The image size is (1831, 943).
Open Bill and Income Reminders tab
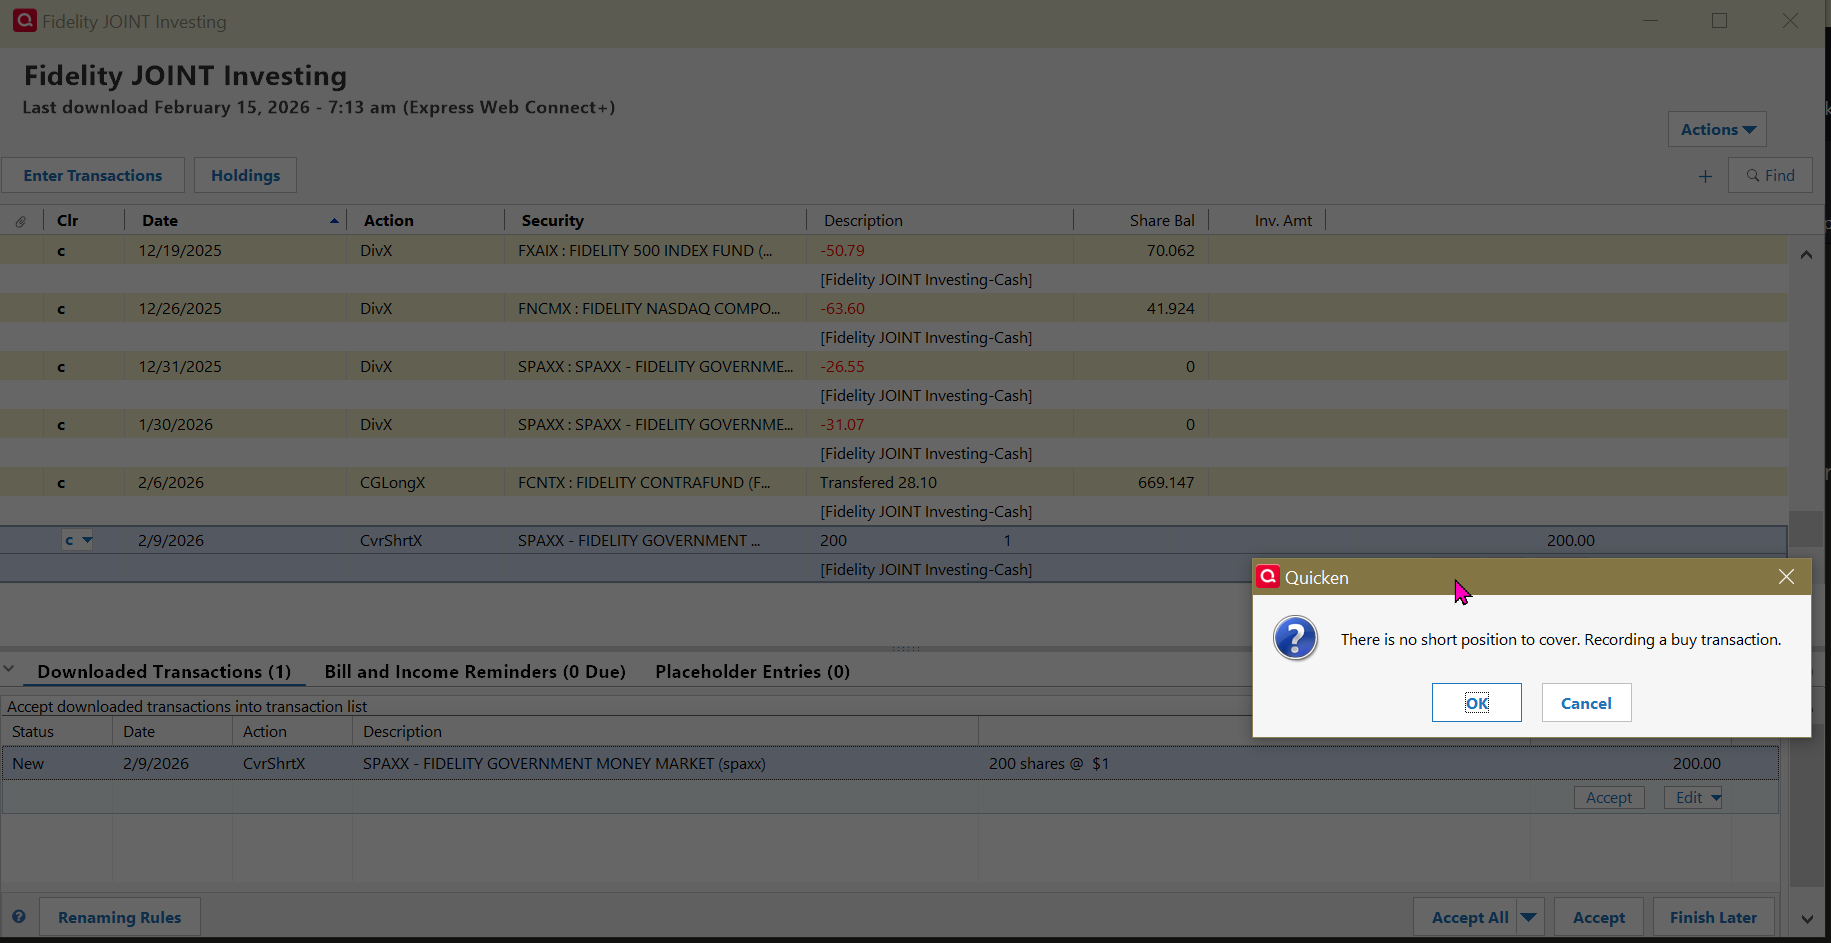pos(475,672)
